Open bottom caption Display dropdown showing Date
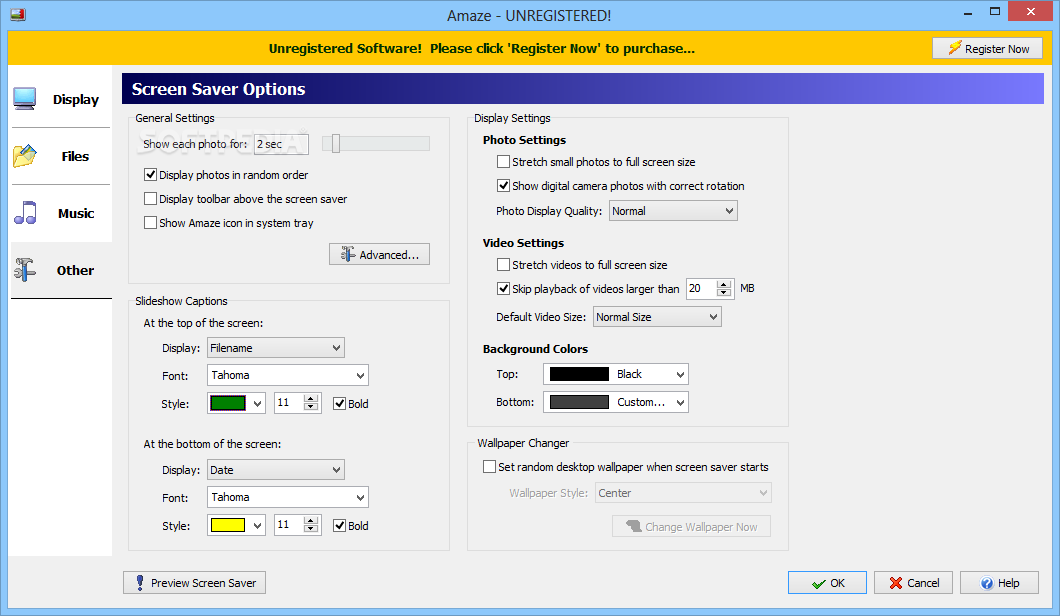The width and height of the screenshot is (1060, 616). 276,470
